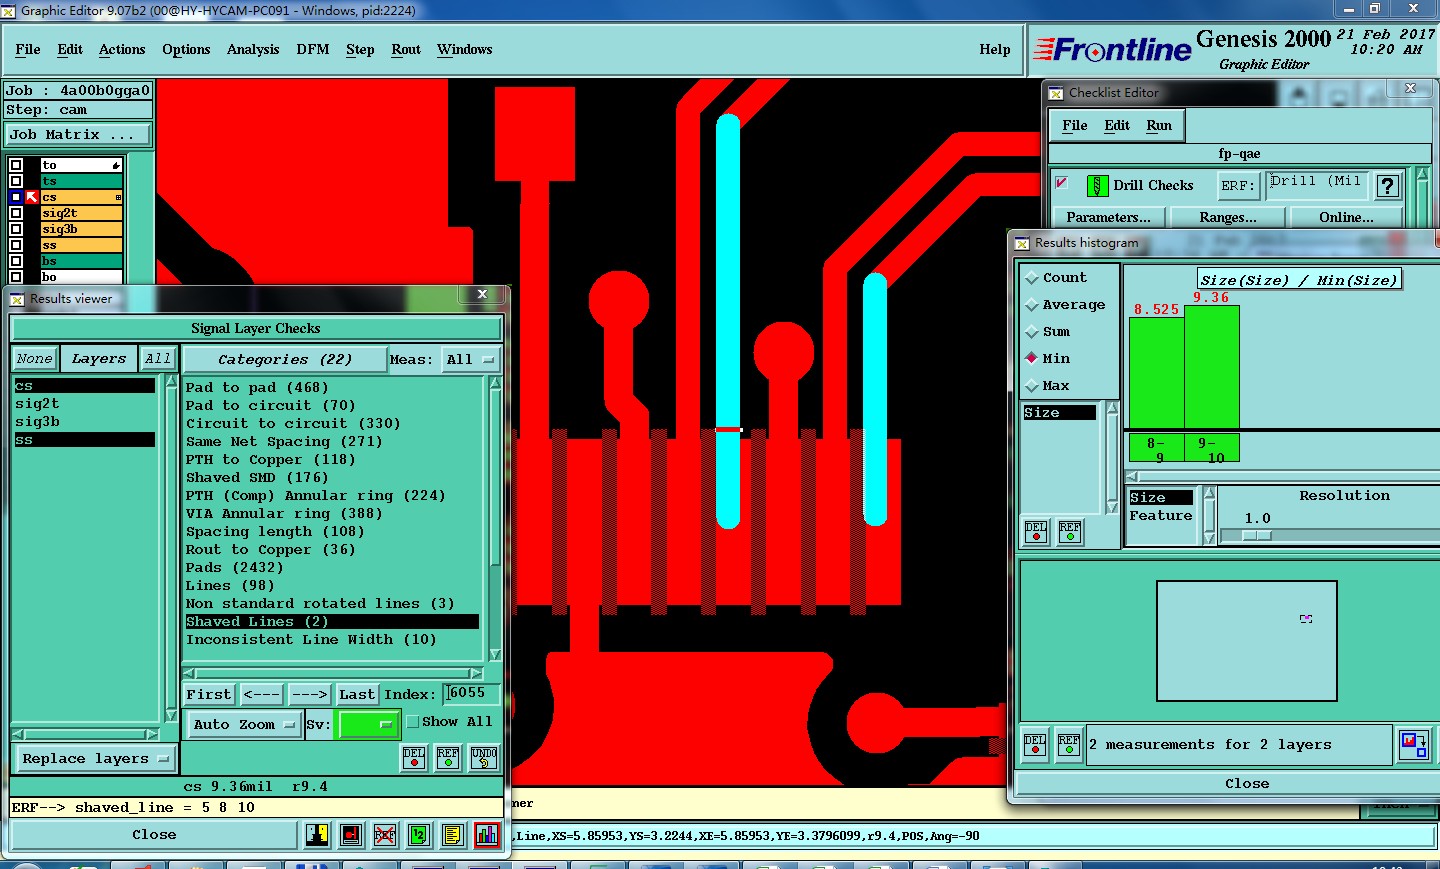Open the DFM menu
This screenshot has height=869, width=1440.
point(313,49)
